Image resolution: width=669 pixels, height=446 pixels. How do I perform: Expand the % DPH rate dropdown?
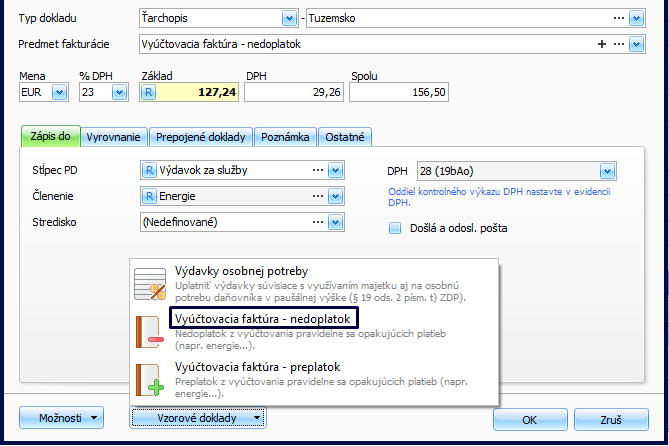[x=120, y=92]
